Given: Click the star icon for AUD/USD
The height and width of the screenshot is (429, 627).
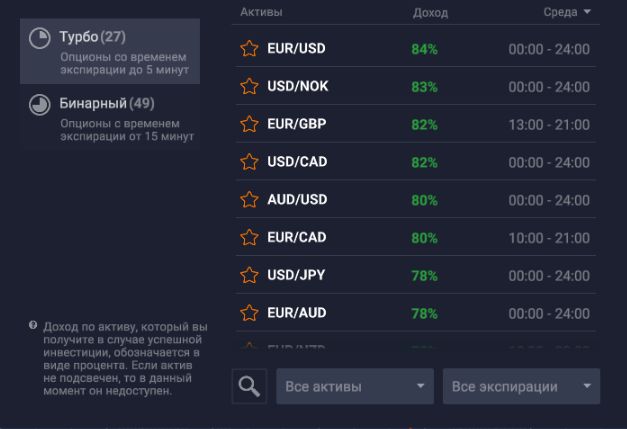Looking at the screenshot, I should 249,200.
